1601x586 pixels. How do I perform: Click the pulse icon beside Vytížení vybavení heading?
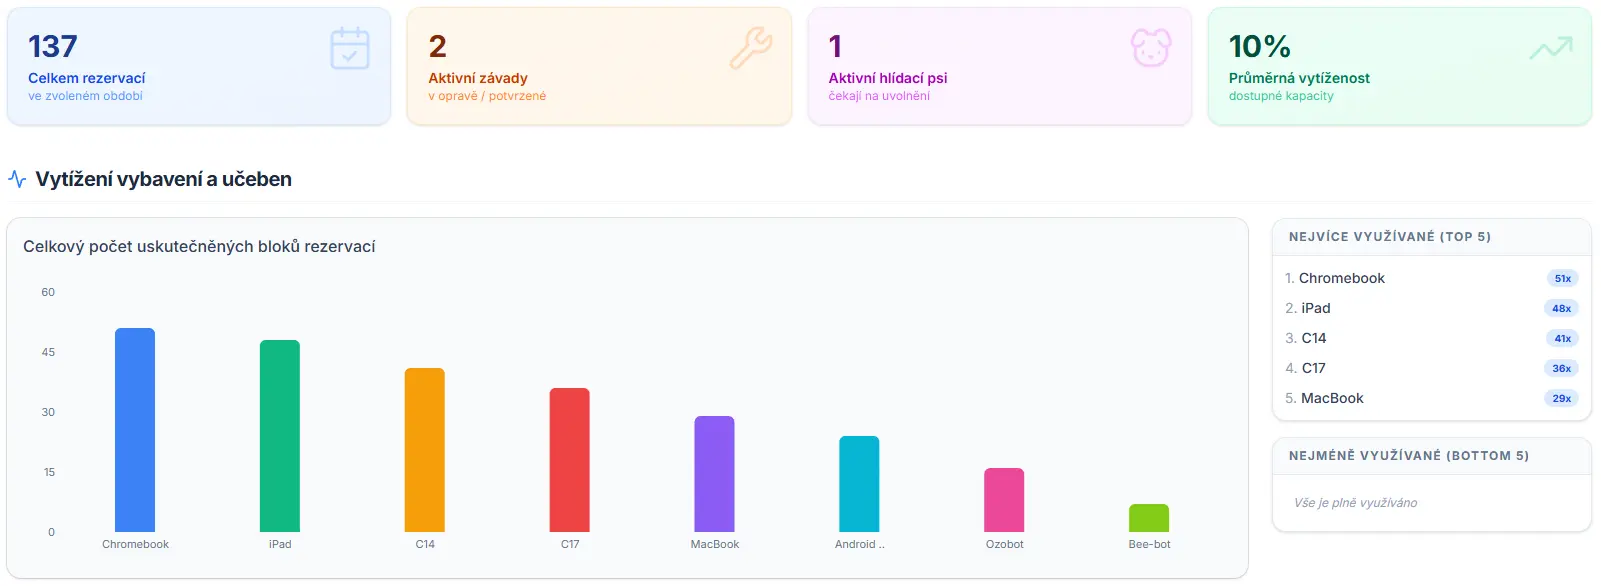tap(17, 179)
